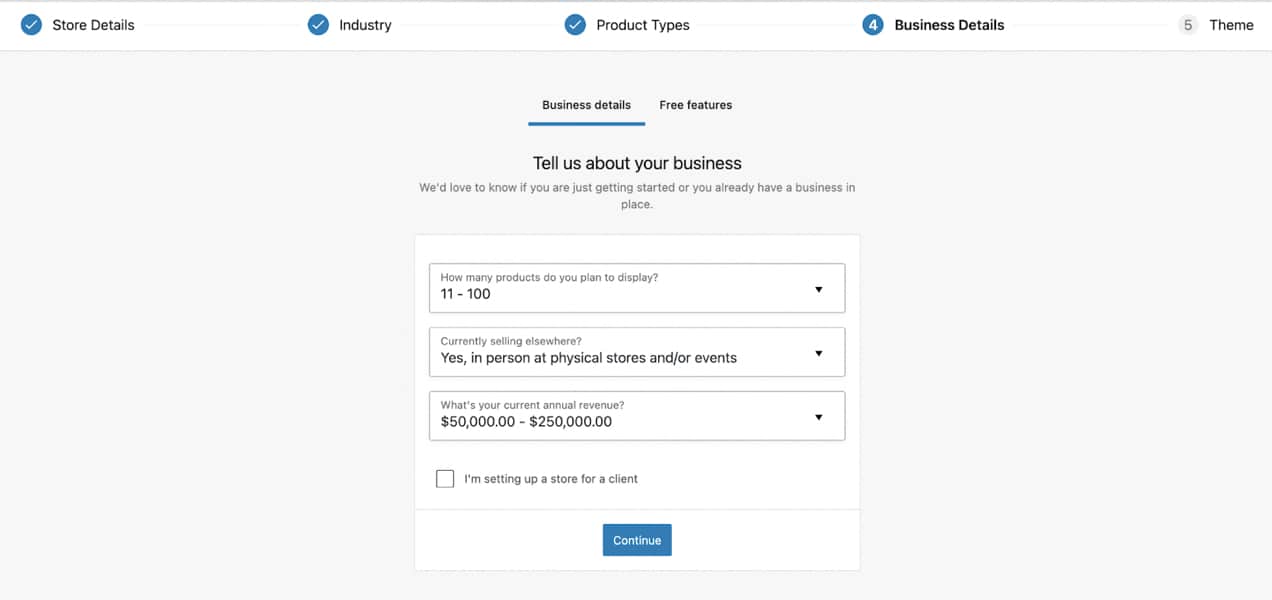Click the Theme step number indicator
The height and width of the screenshot is (600, 1272).
point(1188,24)
